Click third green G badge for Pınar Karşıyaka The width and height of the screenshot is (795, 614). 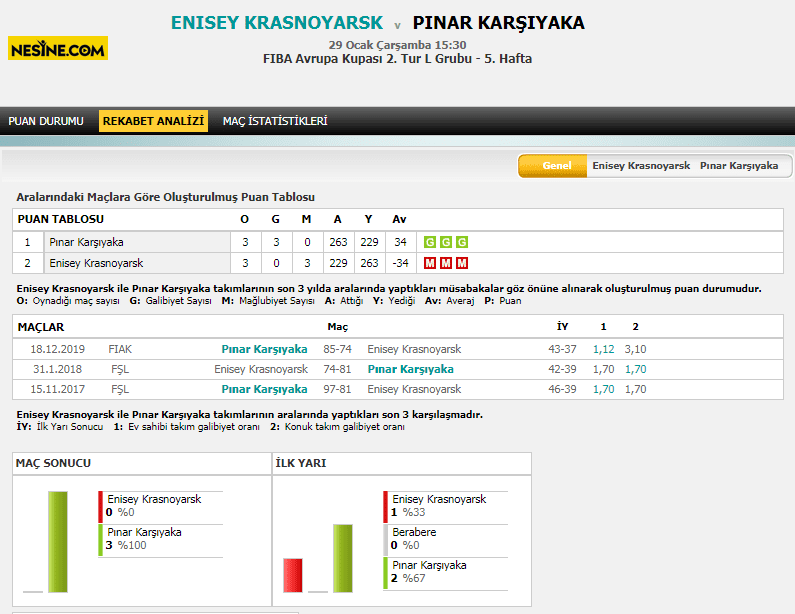point(462,242)
